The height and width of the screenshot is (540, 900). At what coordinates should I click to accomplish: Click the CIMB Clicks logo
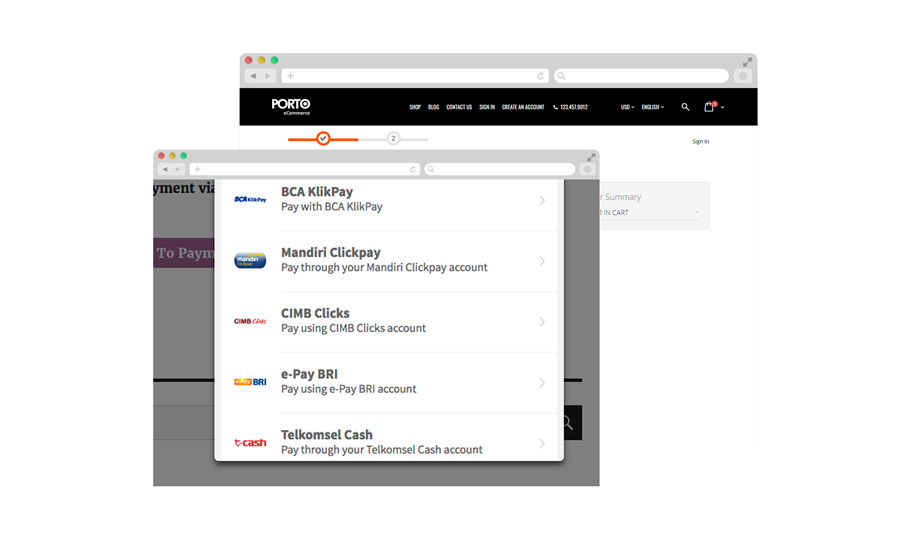tap(250, 321)
